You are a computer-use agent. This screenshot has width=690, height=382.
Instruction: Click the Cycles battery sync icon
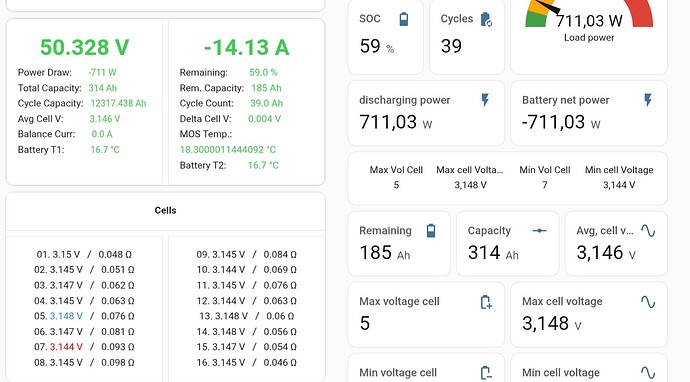(x=486, y=19)
